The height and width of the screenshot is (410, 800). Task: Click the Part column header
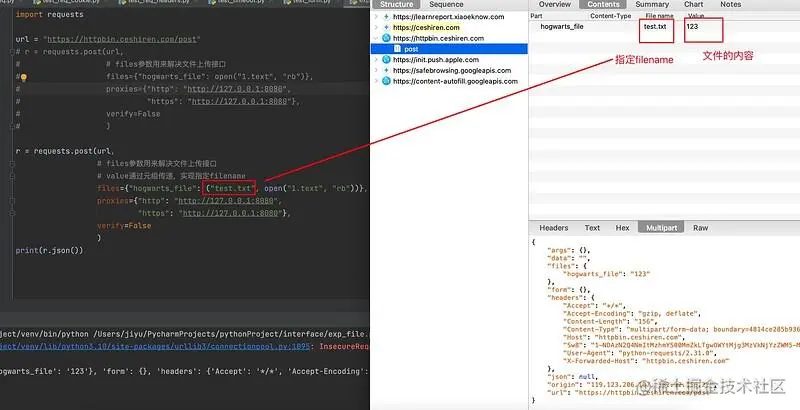pyautogui.click(x=536, y=16)
